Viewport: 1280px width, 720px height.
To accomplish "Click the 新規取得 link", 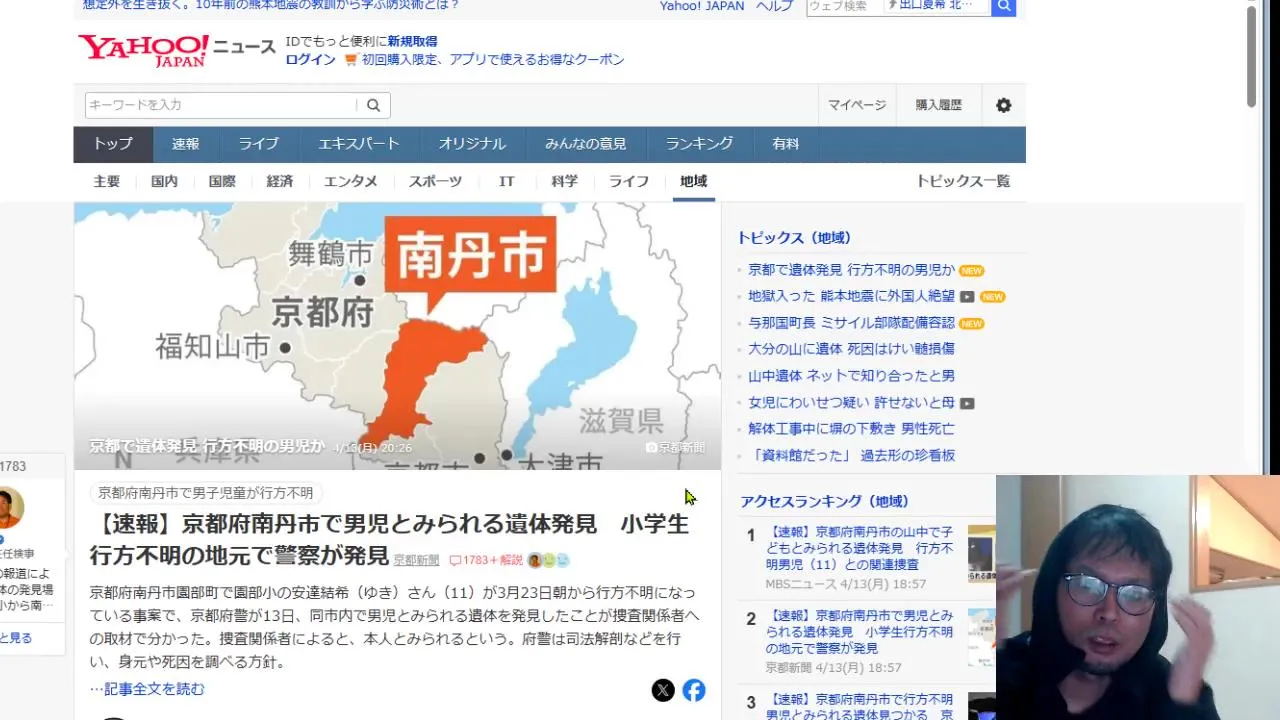I will pos(412,42).
